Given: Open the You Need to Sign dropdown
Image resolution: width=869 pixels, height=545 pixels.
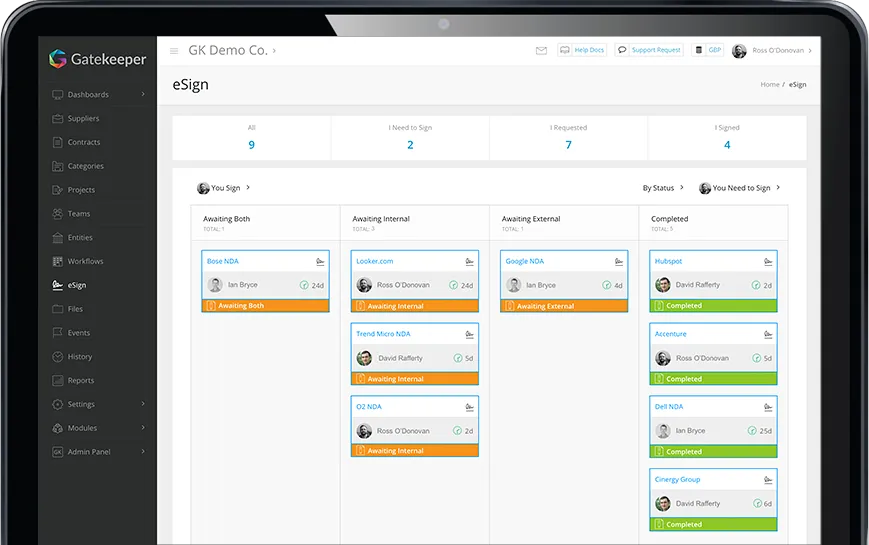Looking at the screenshot, I should (740, 188).
